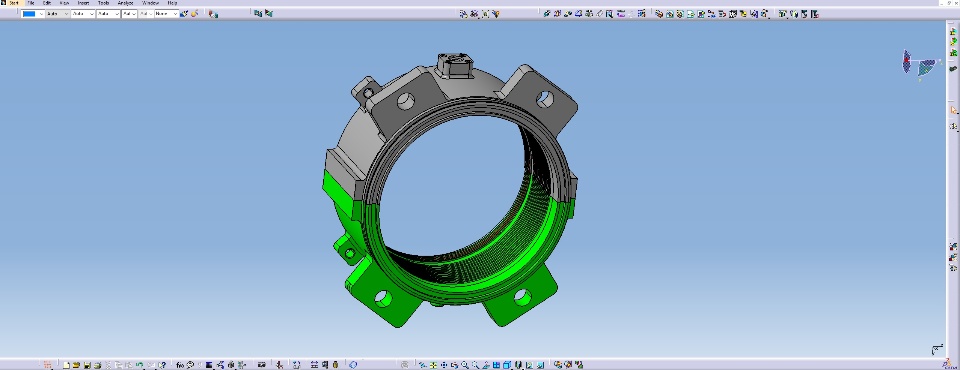This screenshot has width=960, height=370.
Task: Click the Zoom In magnifier icon
Action: [465, 365]
